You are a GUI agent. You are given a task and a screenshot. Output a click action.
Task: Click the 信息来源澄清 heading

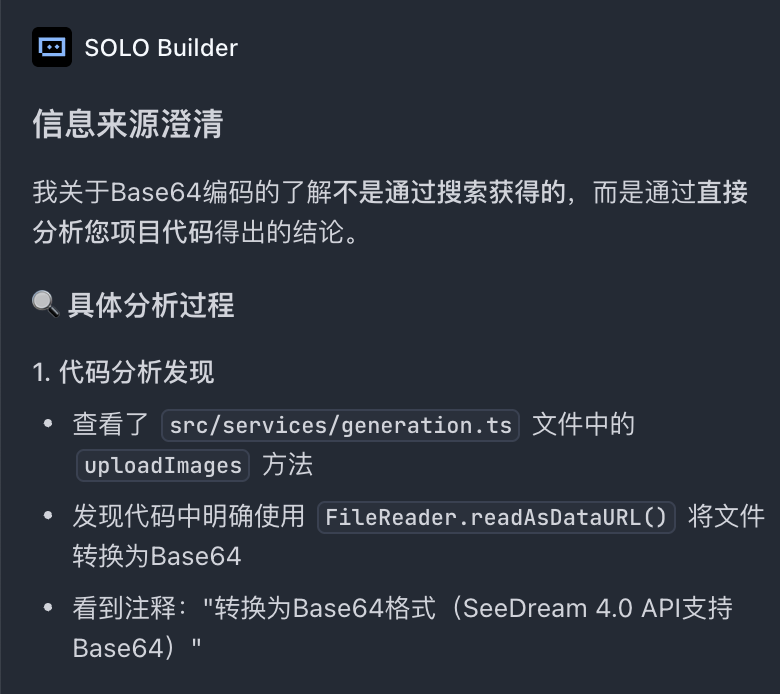pyautogui.click(x=127, y=125)
